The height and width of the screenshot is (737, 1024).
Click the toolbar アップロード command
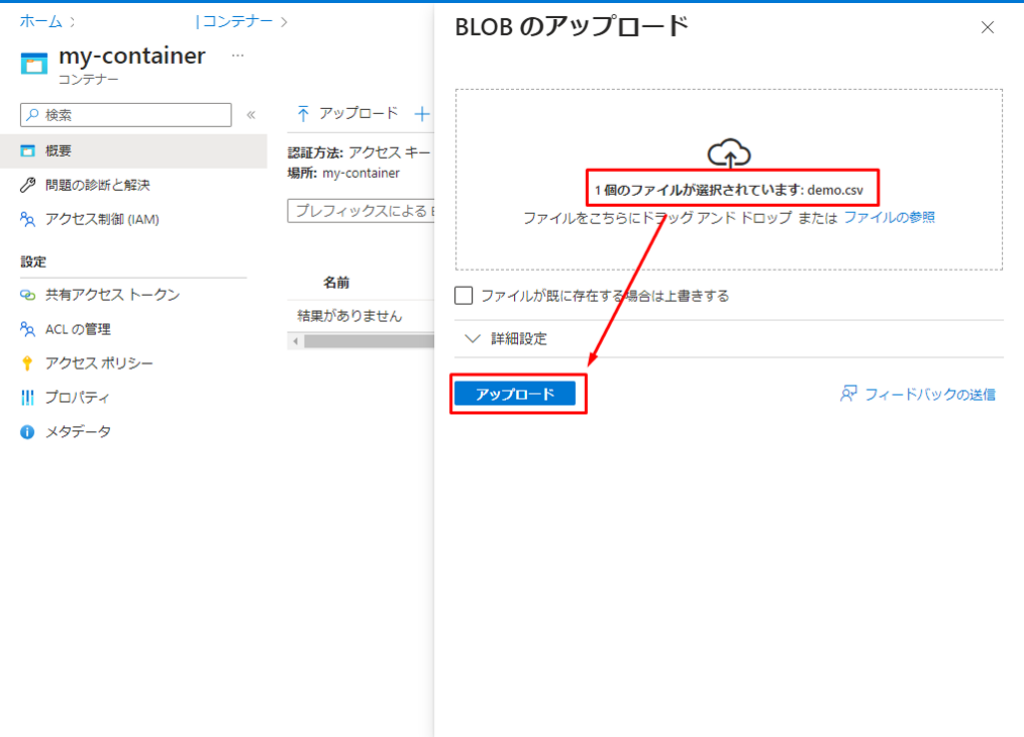tap(347, 114)
